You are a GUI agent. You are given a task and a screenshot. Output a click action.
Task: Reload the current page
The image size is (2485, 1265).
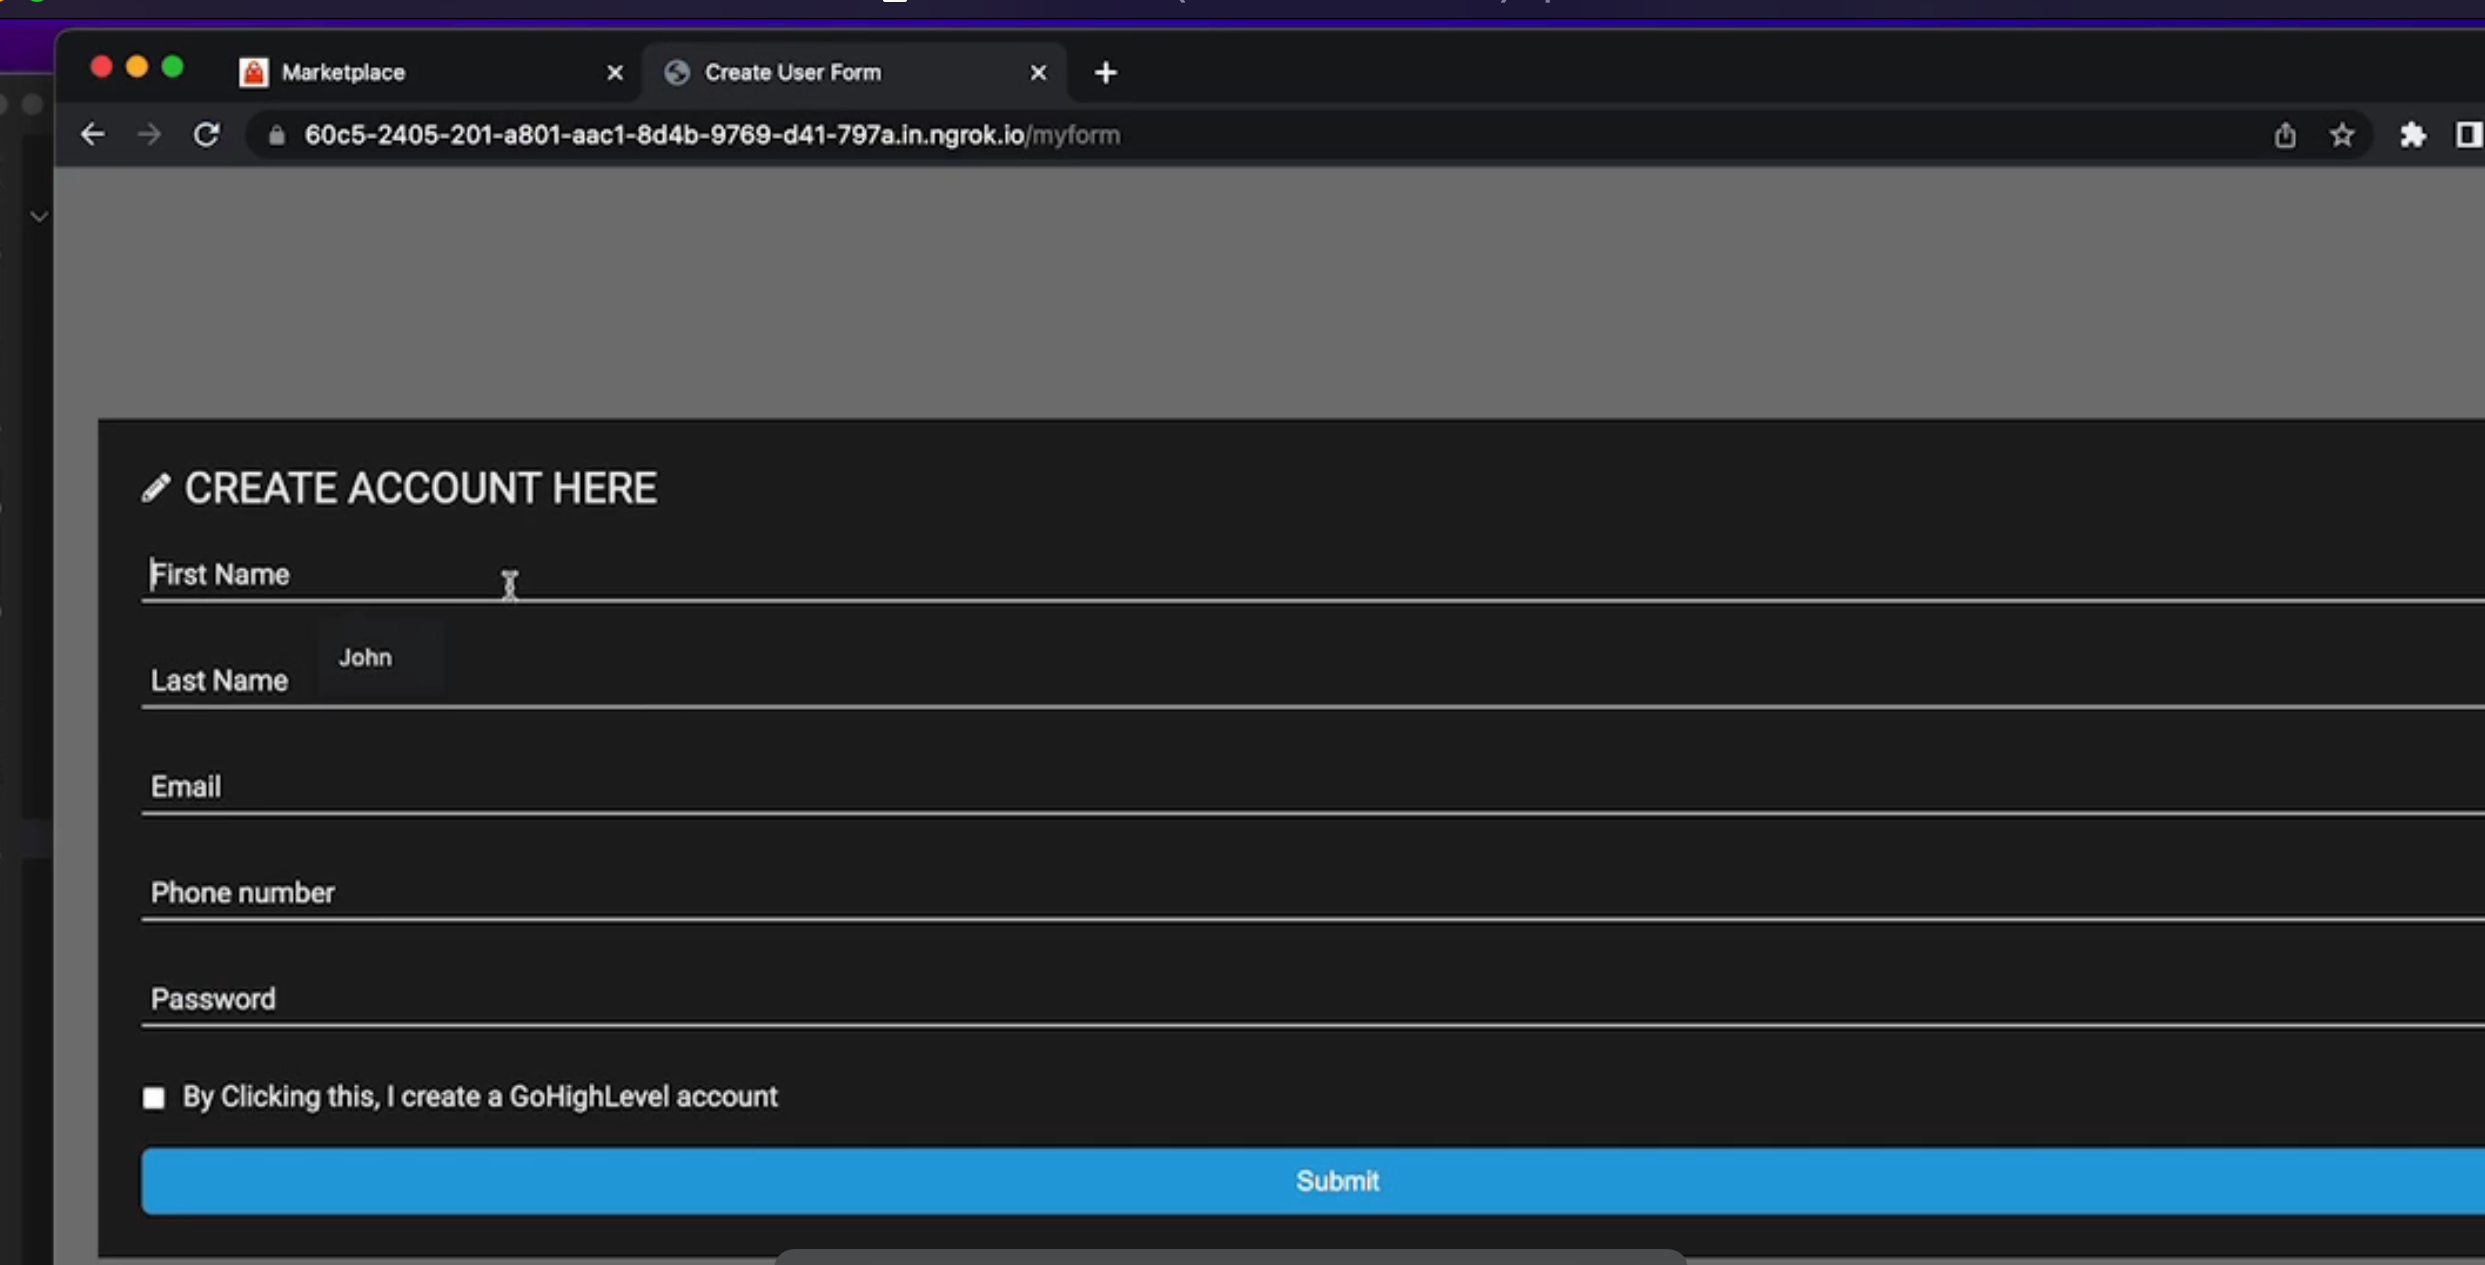206,135
